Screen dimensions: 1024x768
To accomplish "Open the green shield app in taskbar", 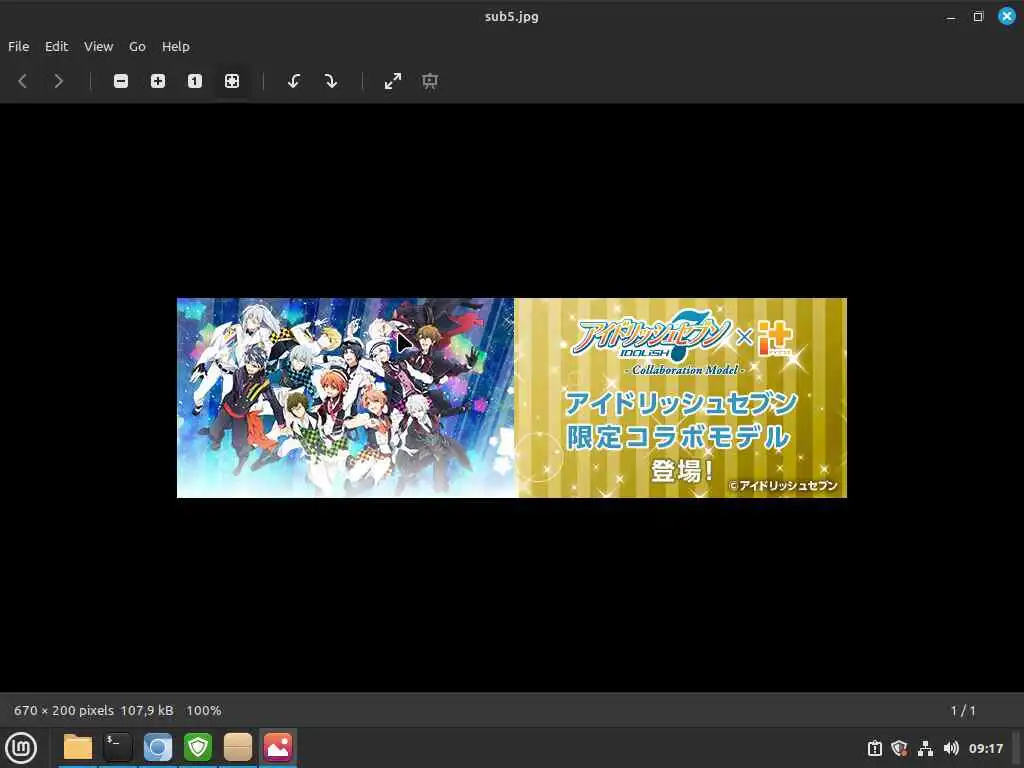I will pyautogui.click(x=198, y=747).
